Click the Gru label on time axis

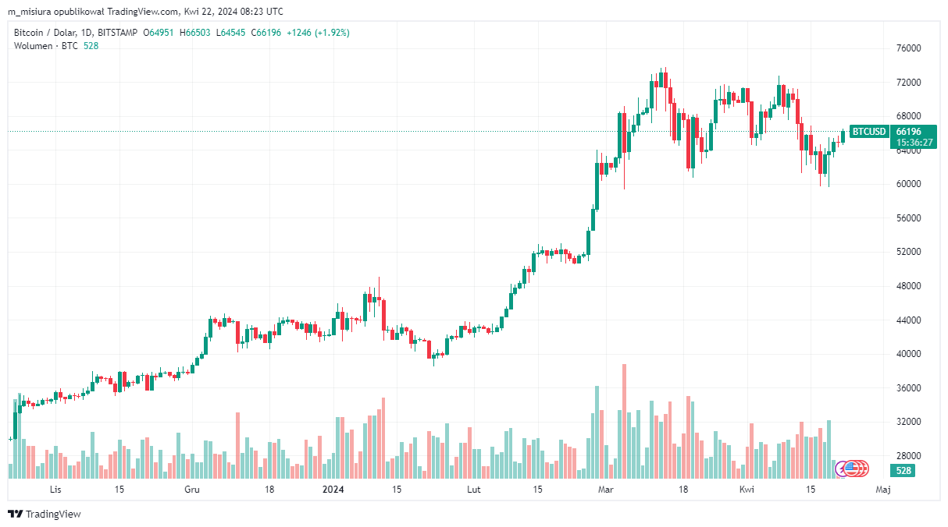(193, 490)
